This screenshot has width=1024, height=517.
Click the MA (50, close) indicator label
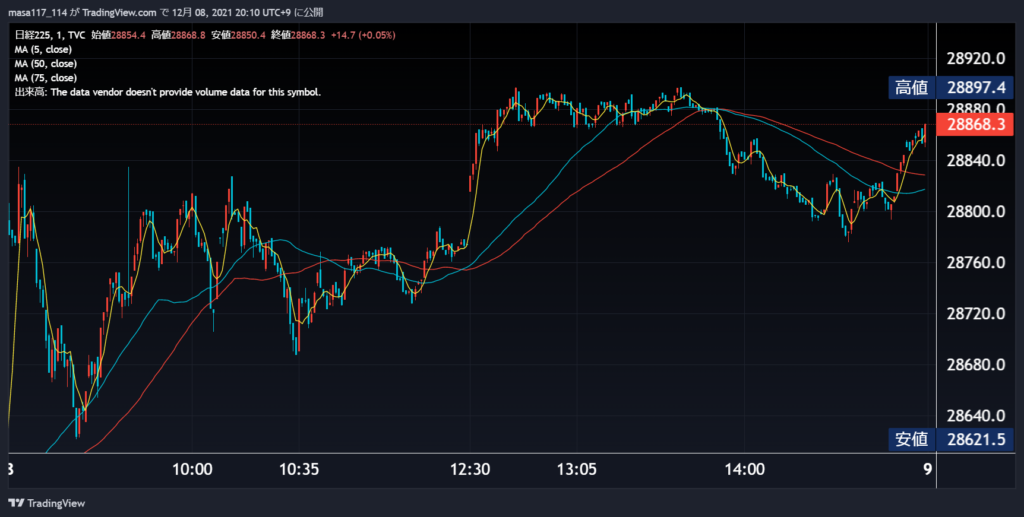(46, 64)
